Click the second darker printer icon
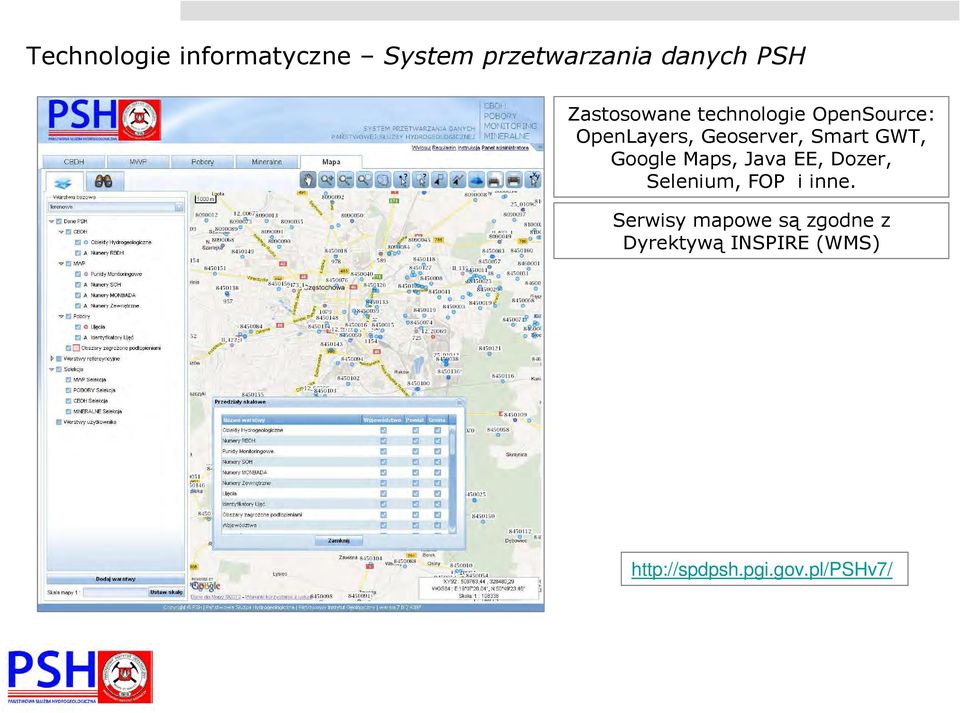Viewport: 960px width, 713px height. (514, 179)
